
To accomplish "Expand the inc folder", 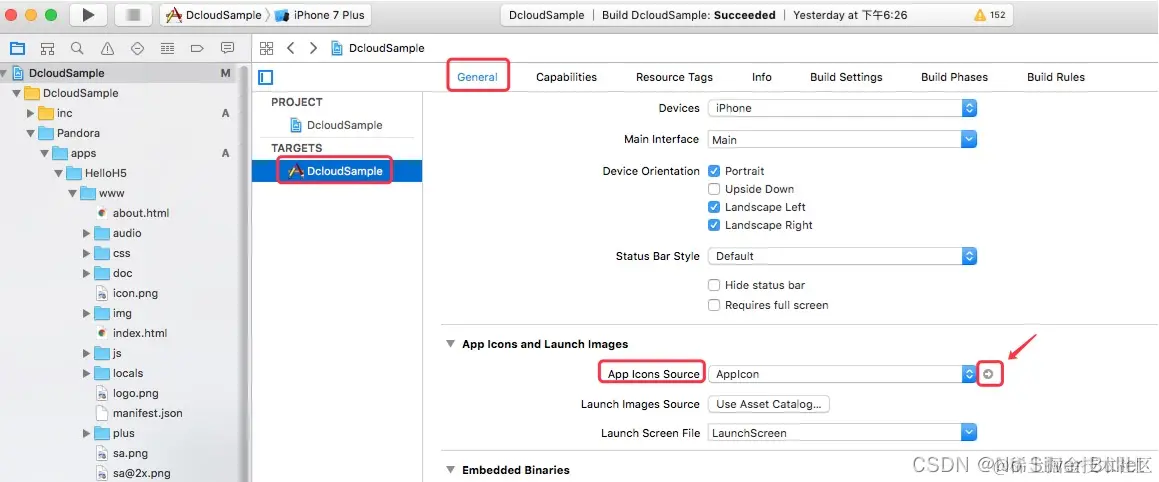I will (30, 113).
